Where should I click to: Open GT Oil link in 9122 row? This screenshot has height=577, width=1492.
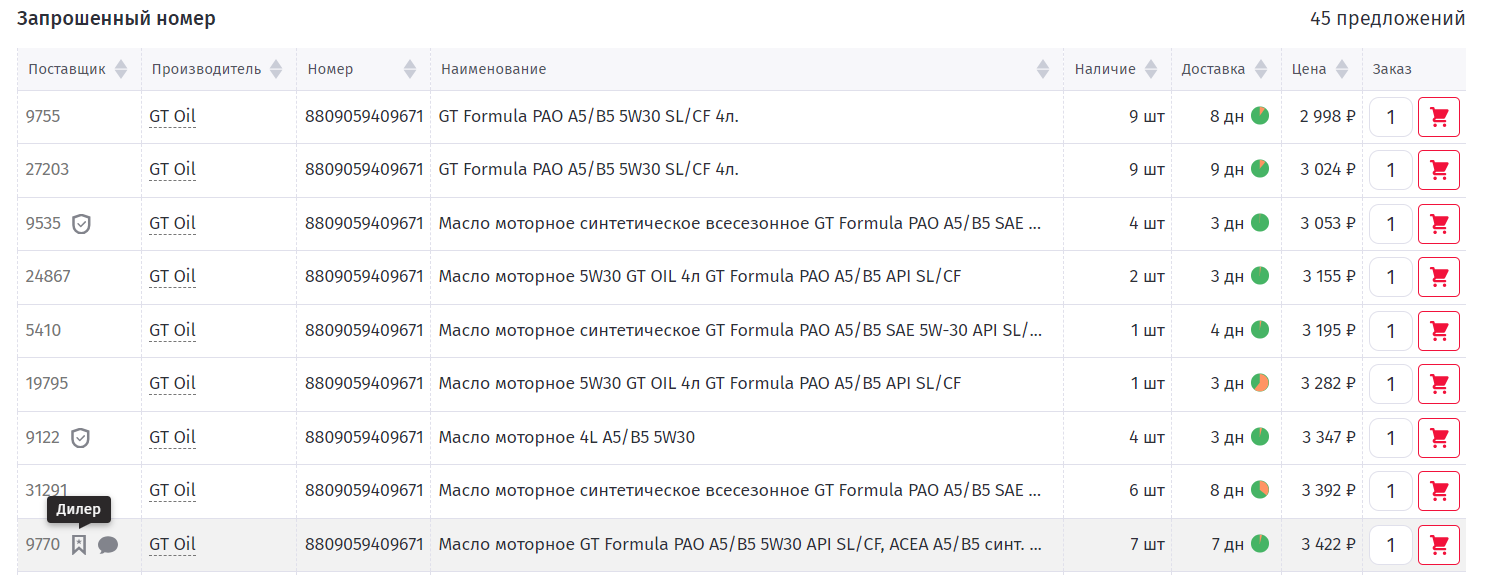tap(172, 438)
